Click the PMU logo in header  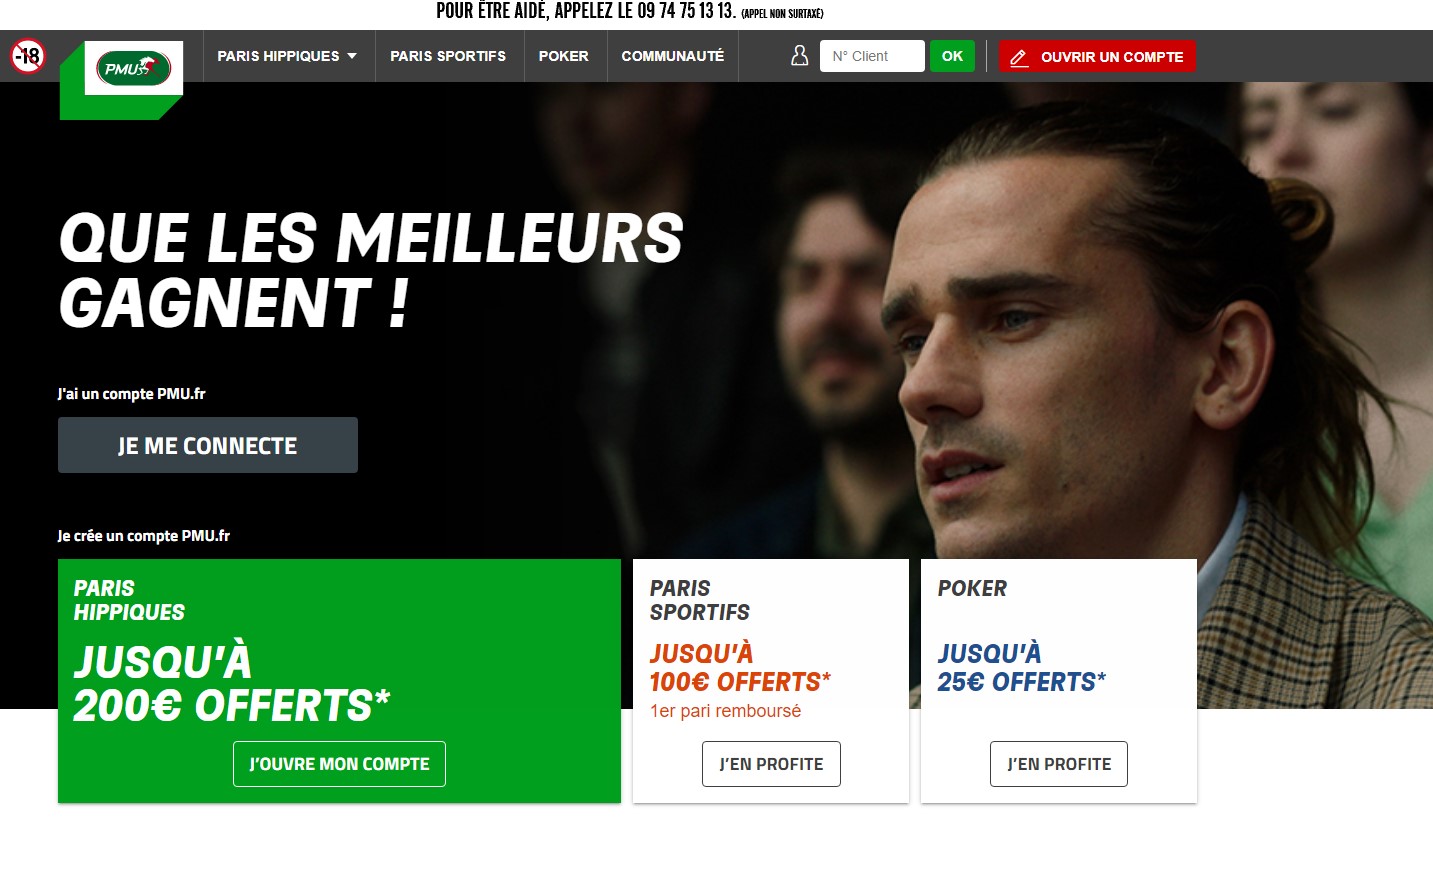pyautogui.click(x=134, y=68)
